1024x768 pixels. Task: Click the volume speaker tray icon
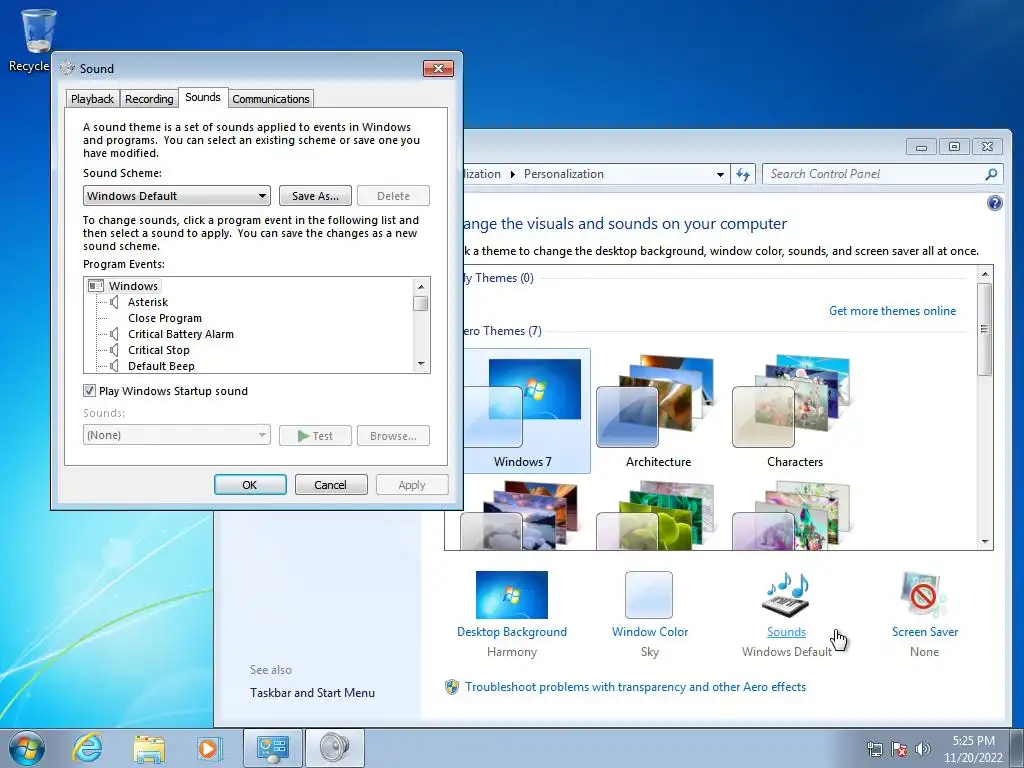coord(922,749)
